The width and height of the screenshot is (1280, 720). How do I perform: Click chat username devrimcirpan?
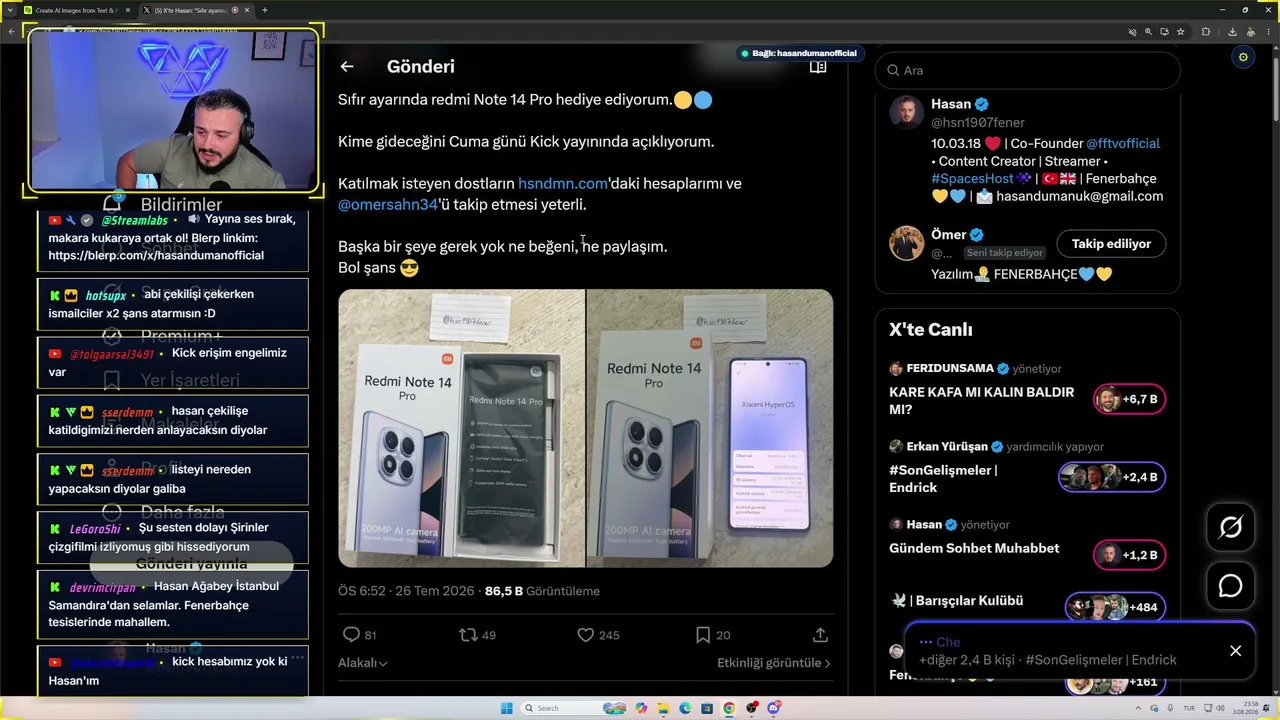[103, 588]
